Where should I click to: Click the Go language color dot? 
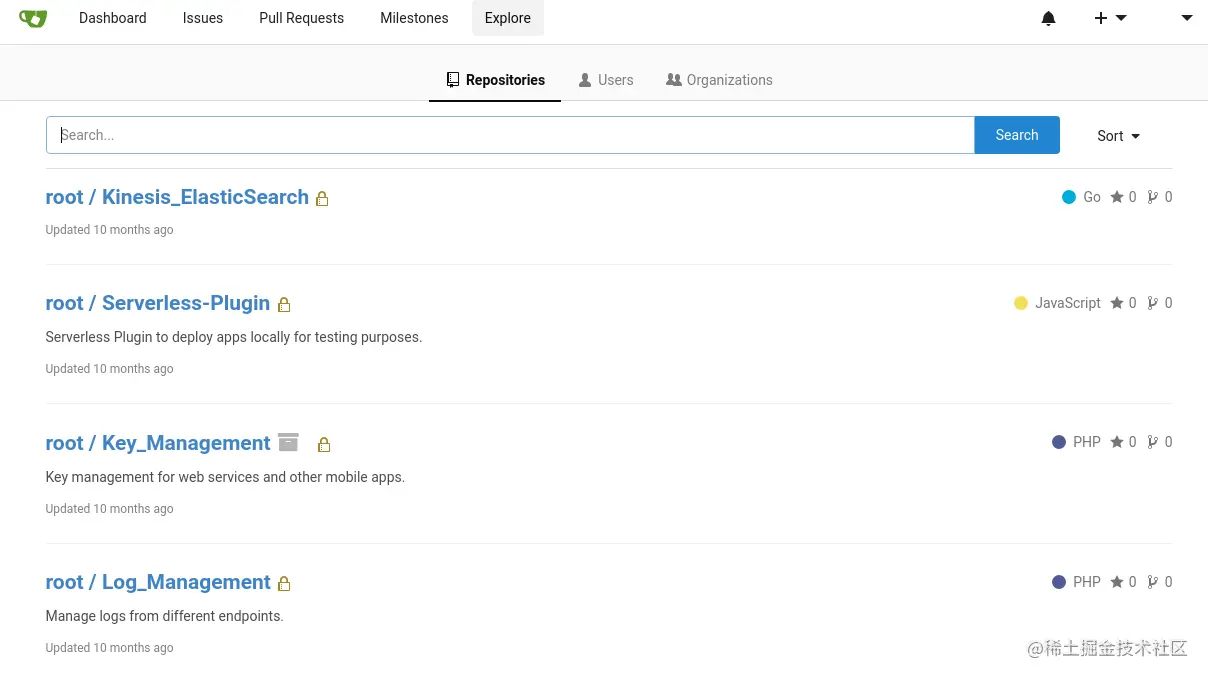[x=1069, y=197]
